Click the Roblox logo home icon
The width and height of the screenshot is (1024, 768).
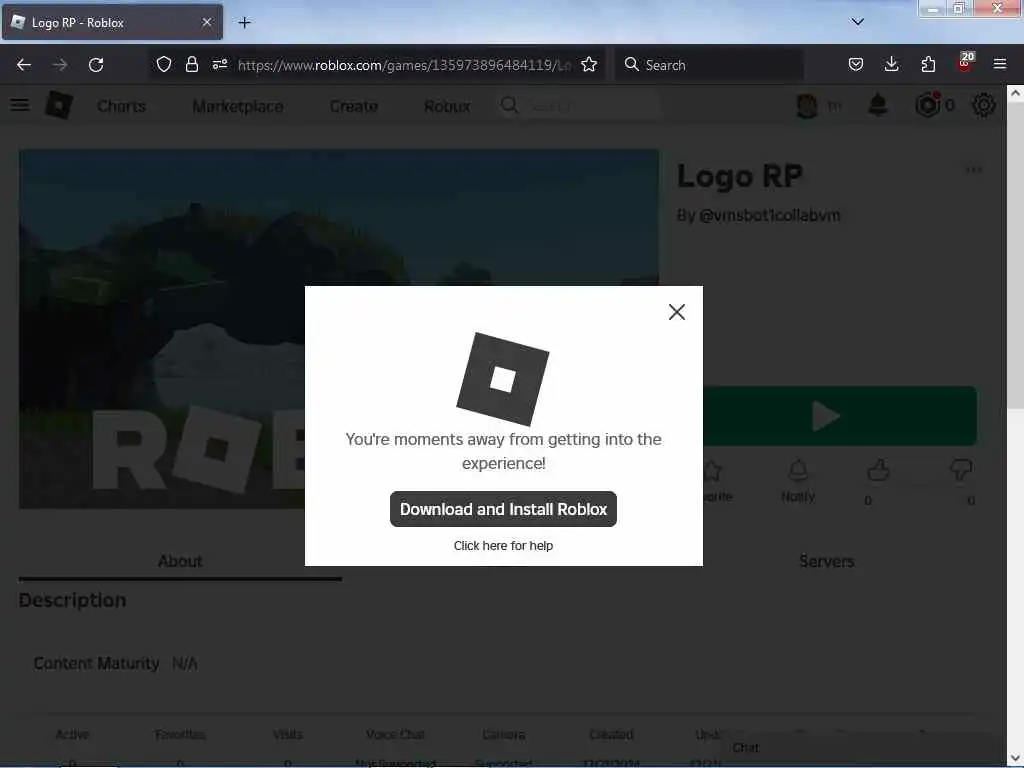pyautogui.click(x=59, y=105)
